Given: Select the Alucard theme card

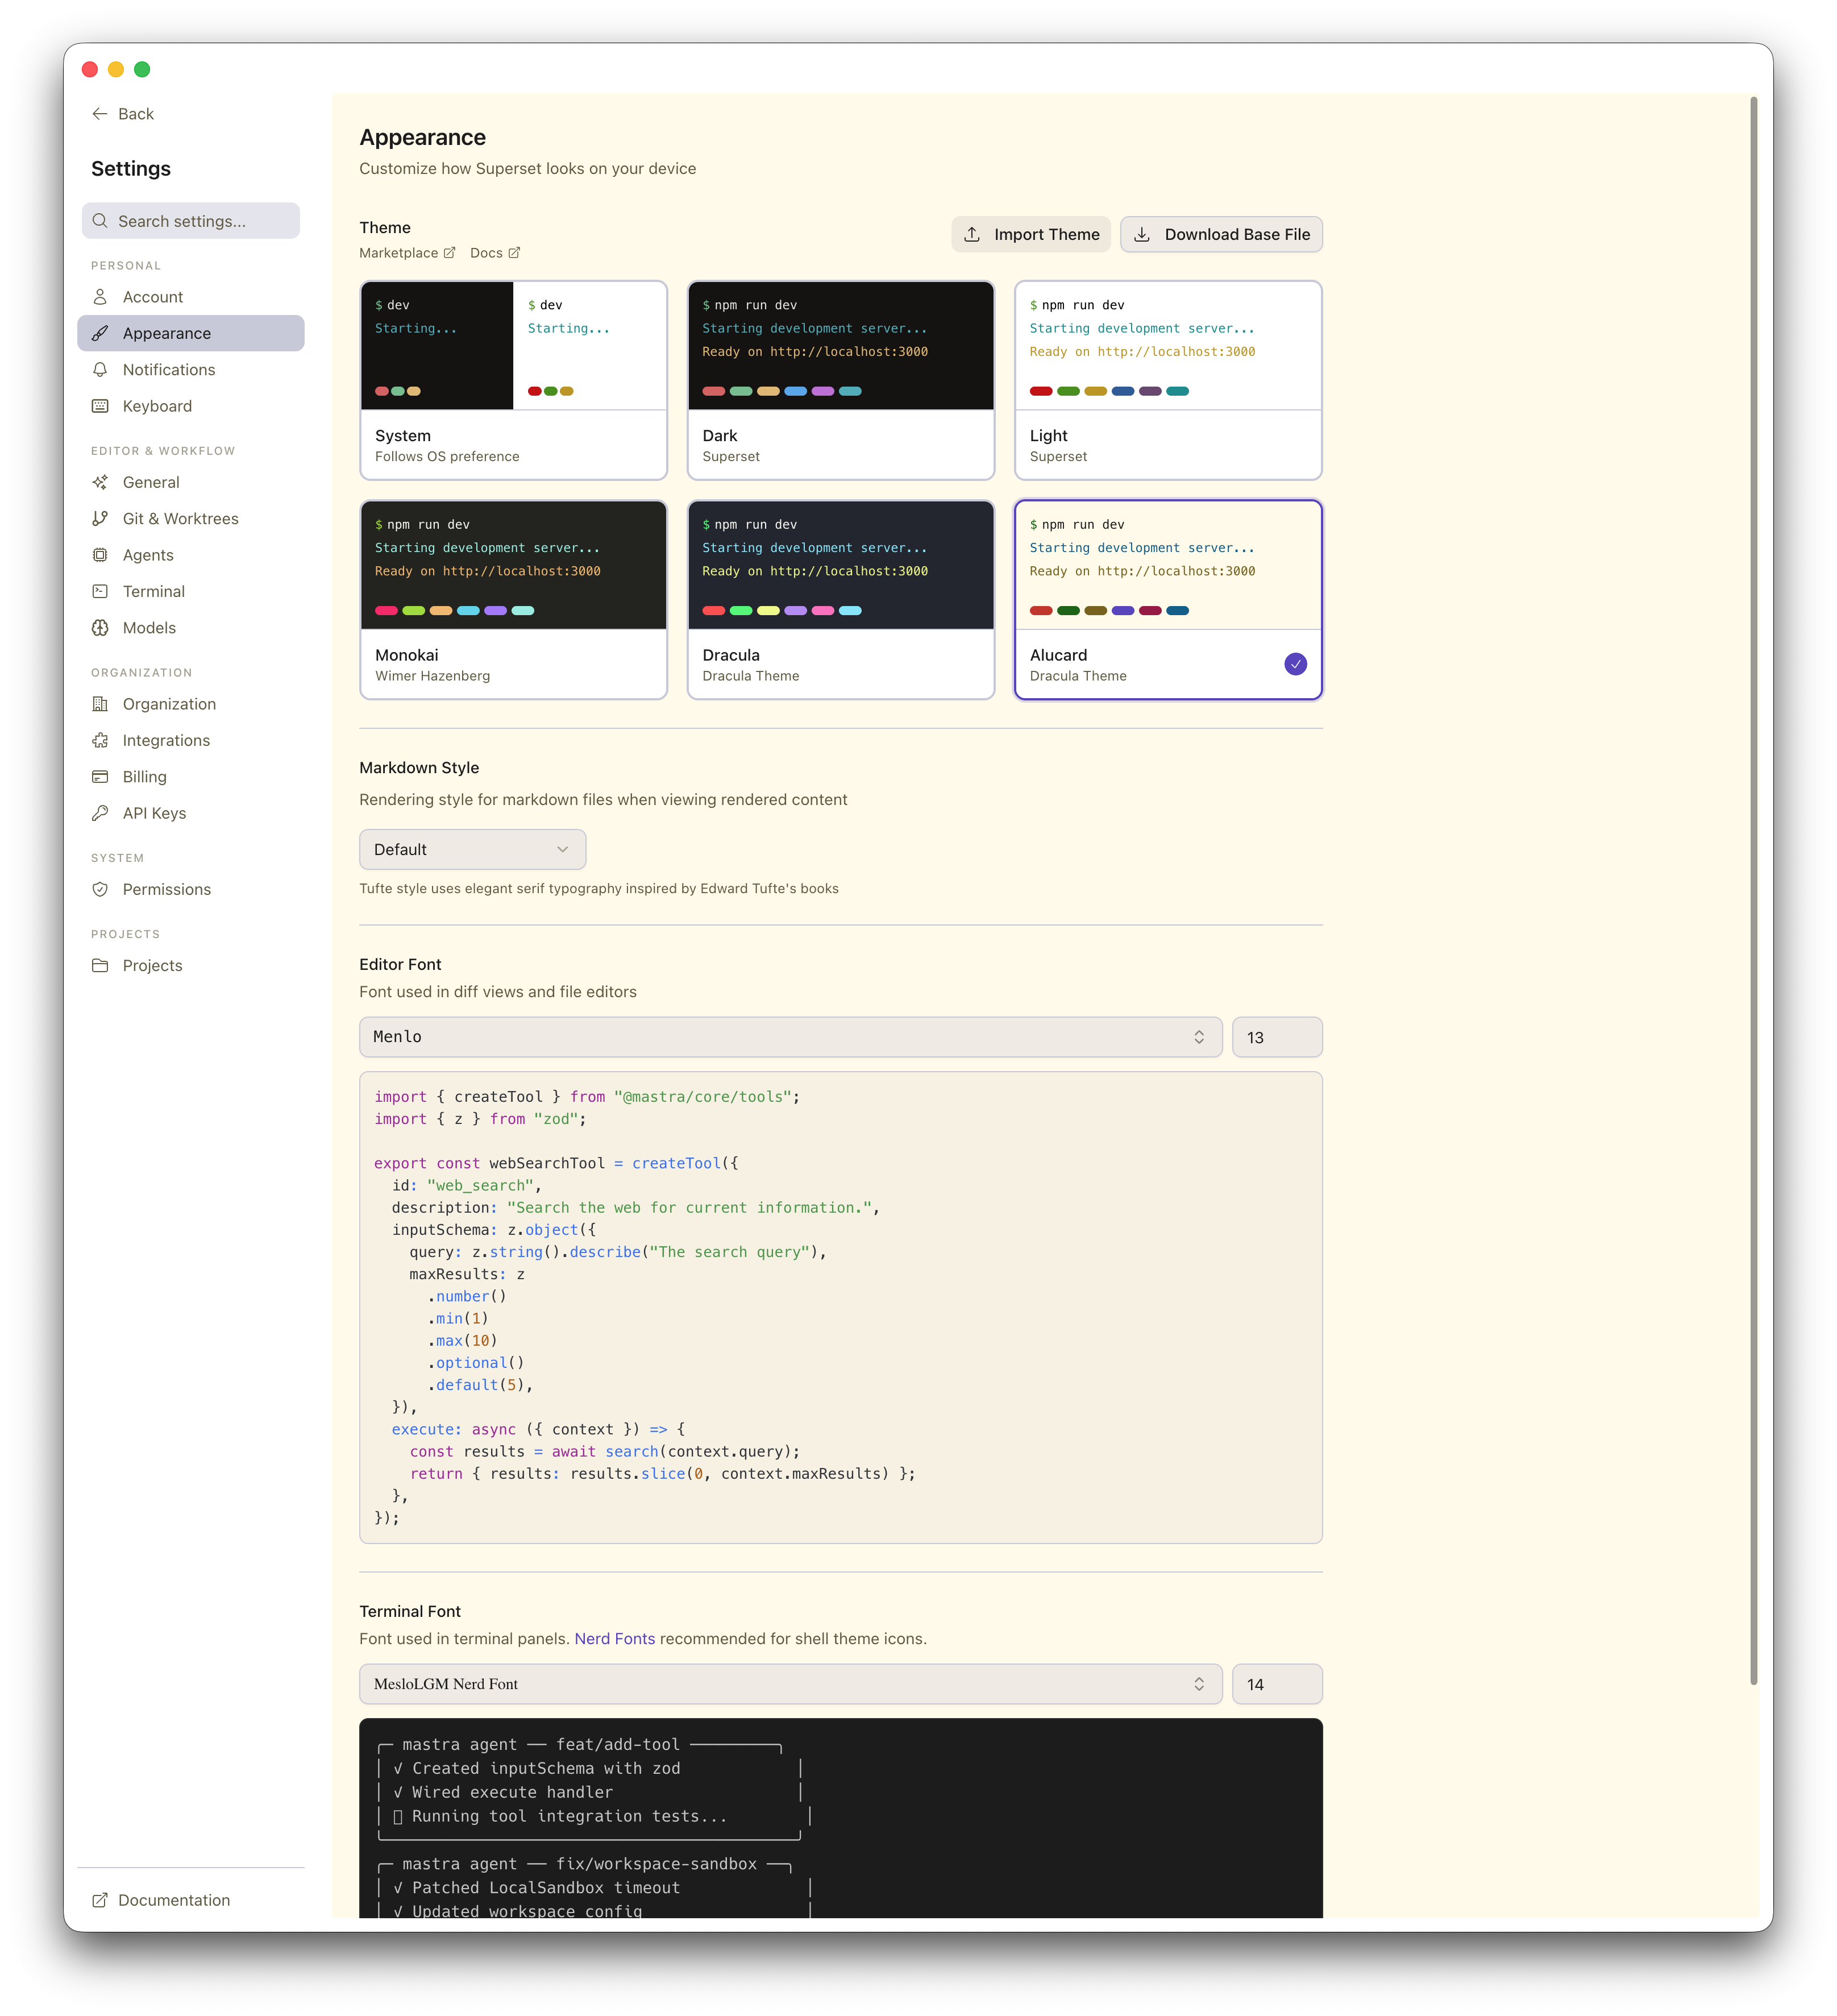Looking at the screenshot, I should (x=1168, y=600).
